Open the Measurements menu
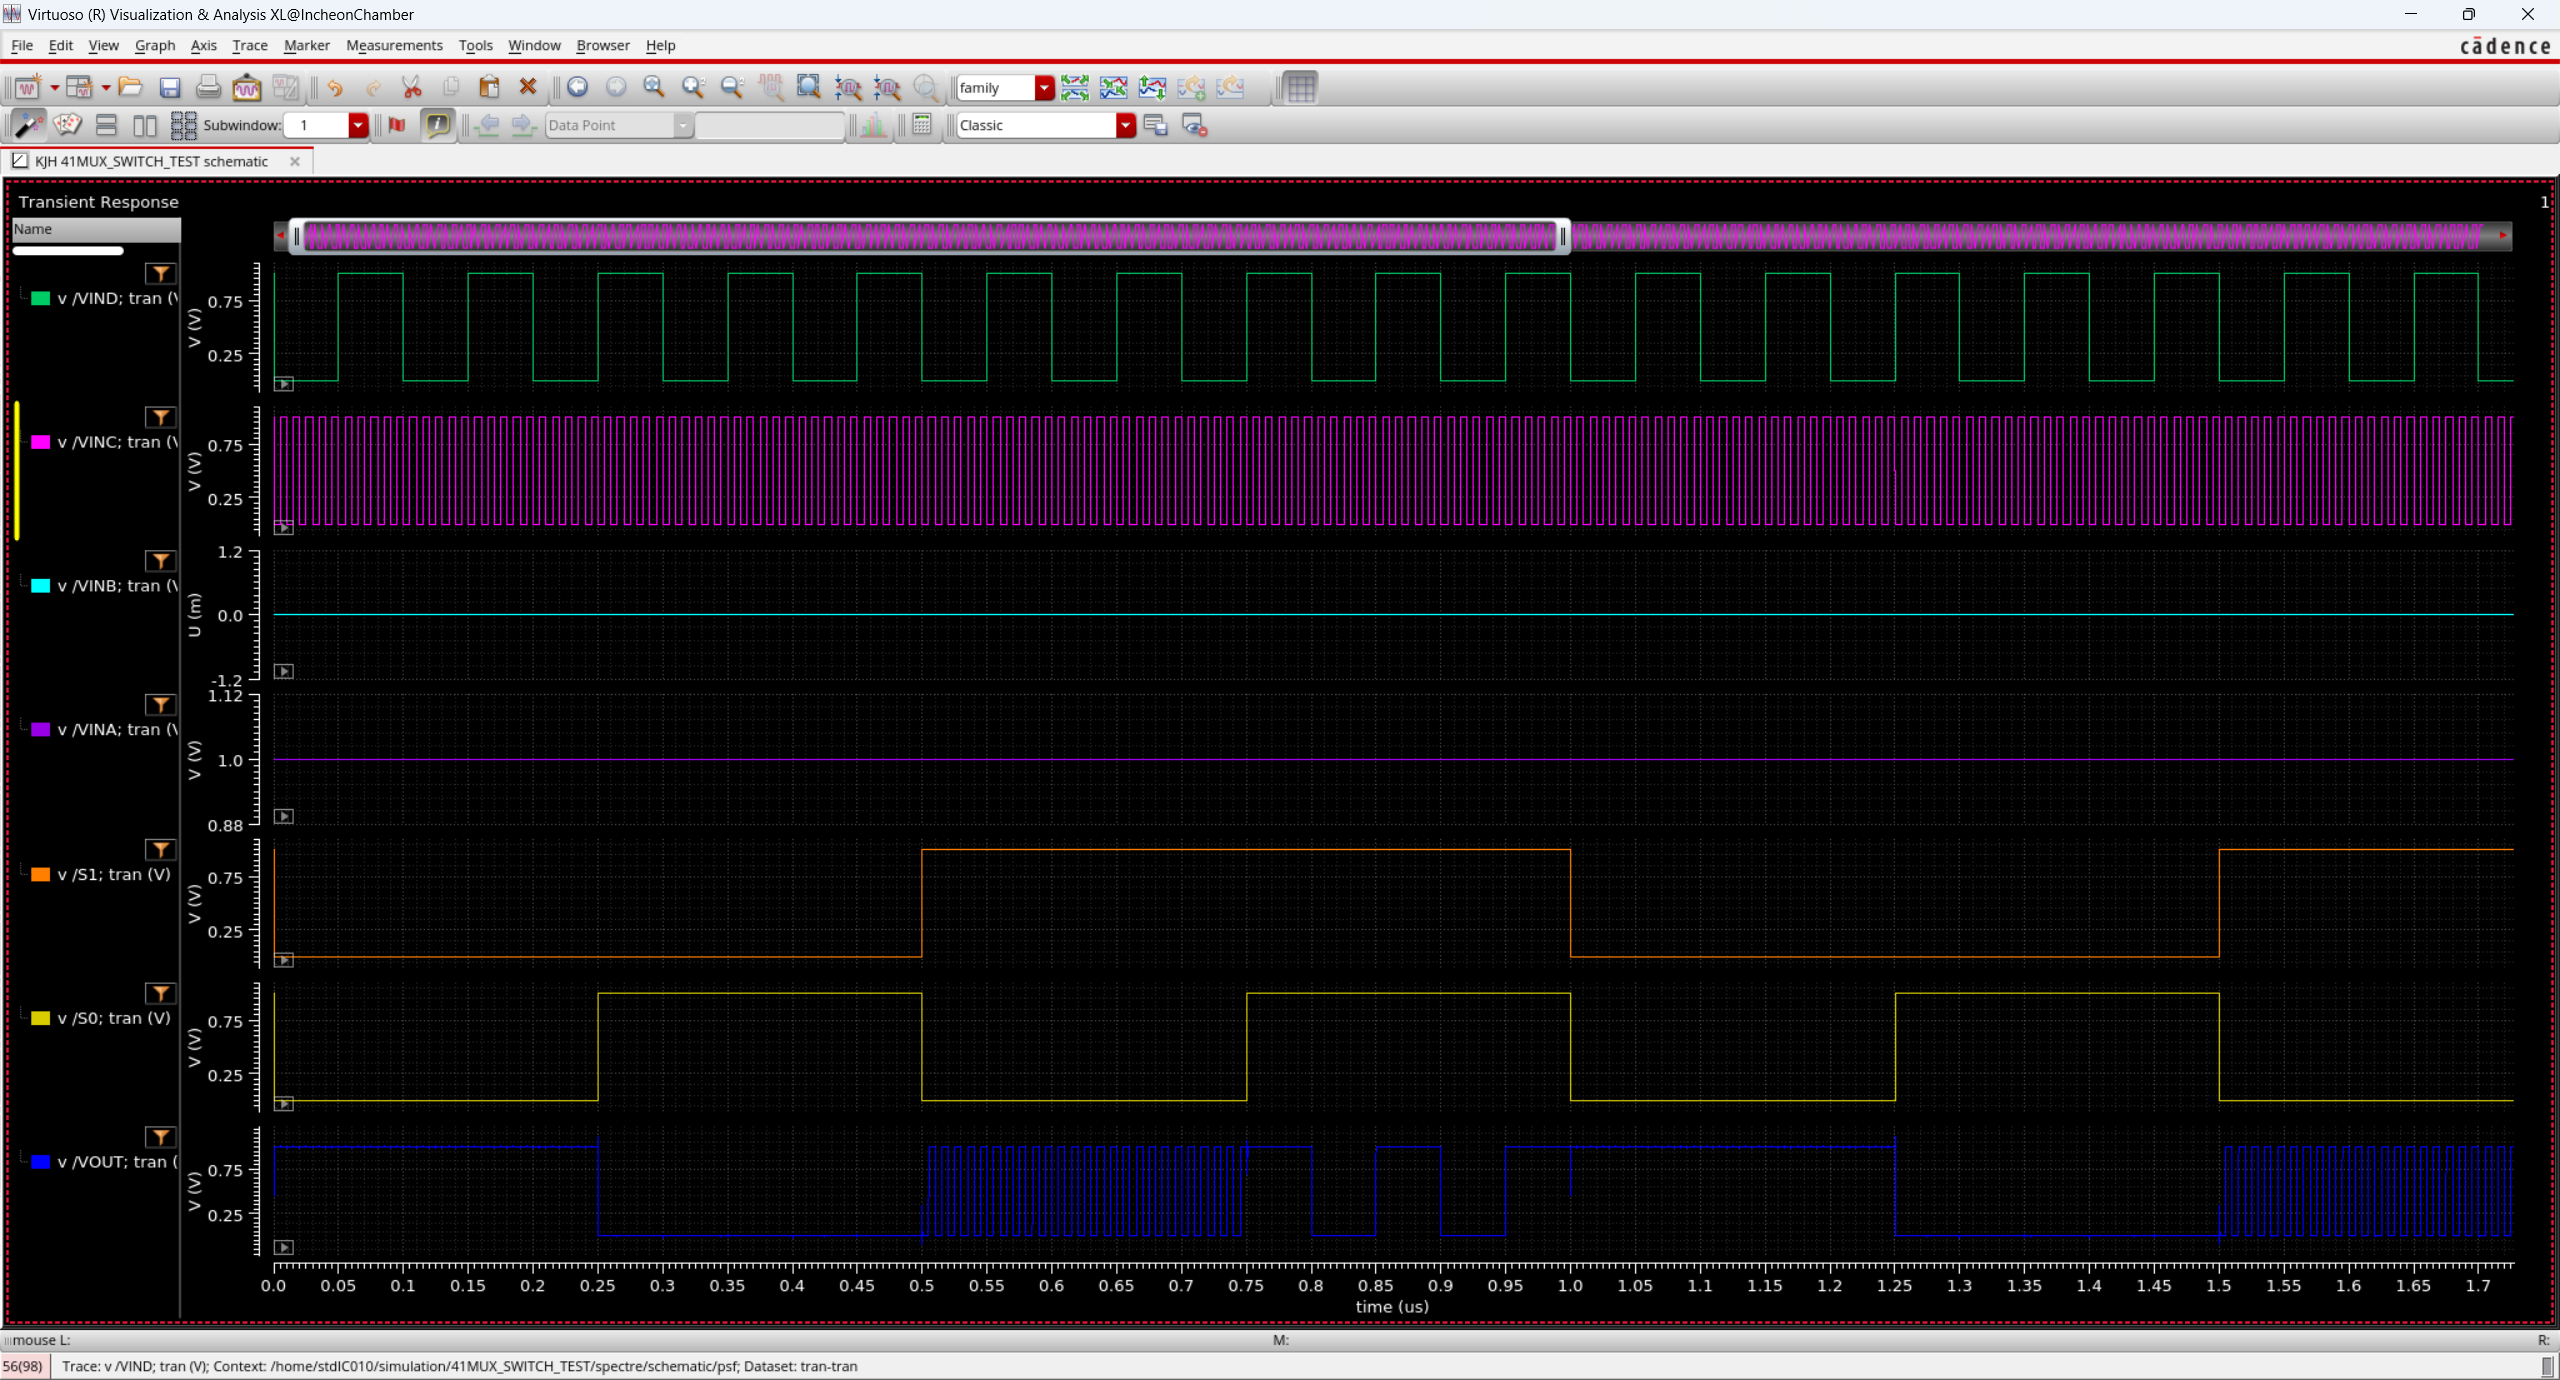 pyautogui.click(x=394, y=45)
